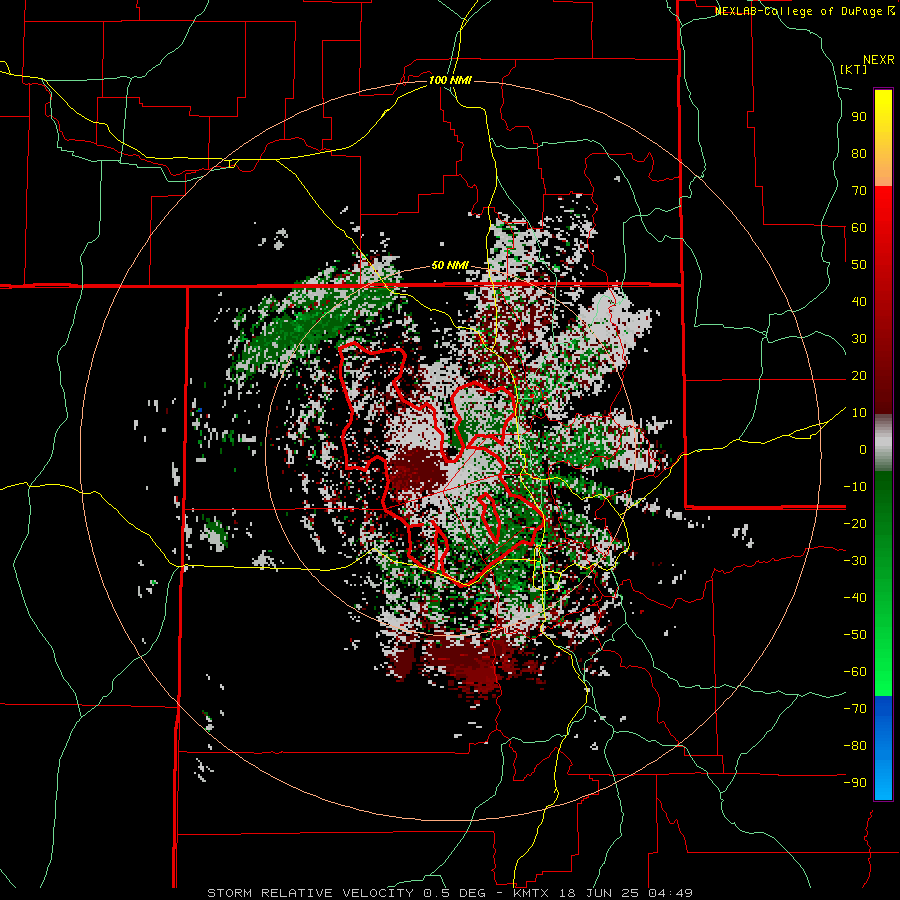Viewport: 900px width, 900px height.
Task: Click the 40 value on velocity scale
Action: pos(859,301)
